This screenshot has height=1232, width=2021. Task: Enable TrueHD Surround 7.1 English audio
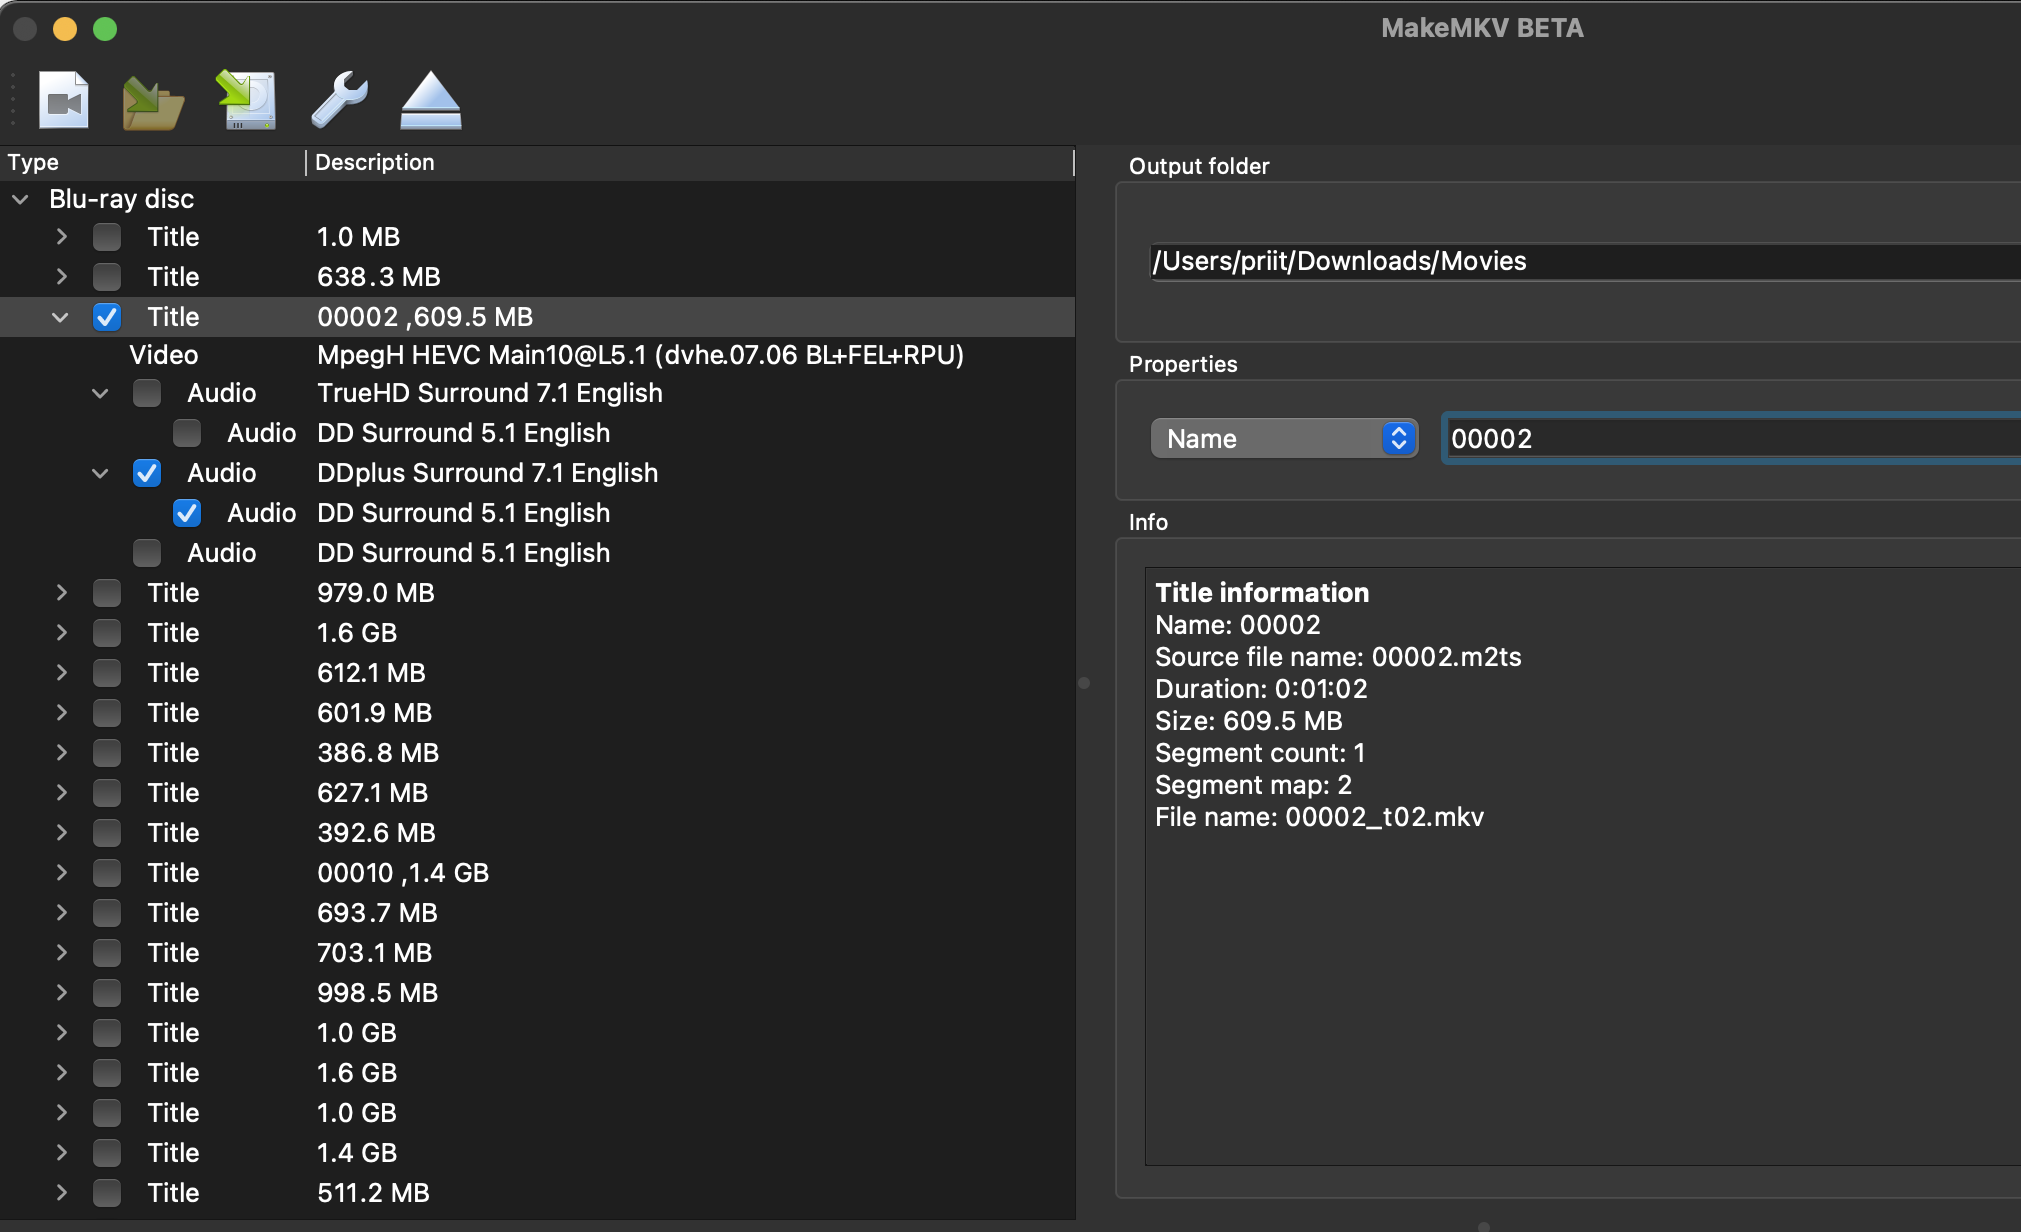tap(147, 393)
